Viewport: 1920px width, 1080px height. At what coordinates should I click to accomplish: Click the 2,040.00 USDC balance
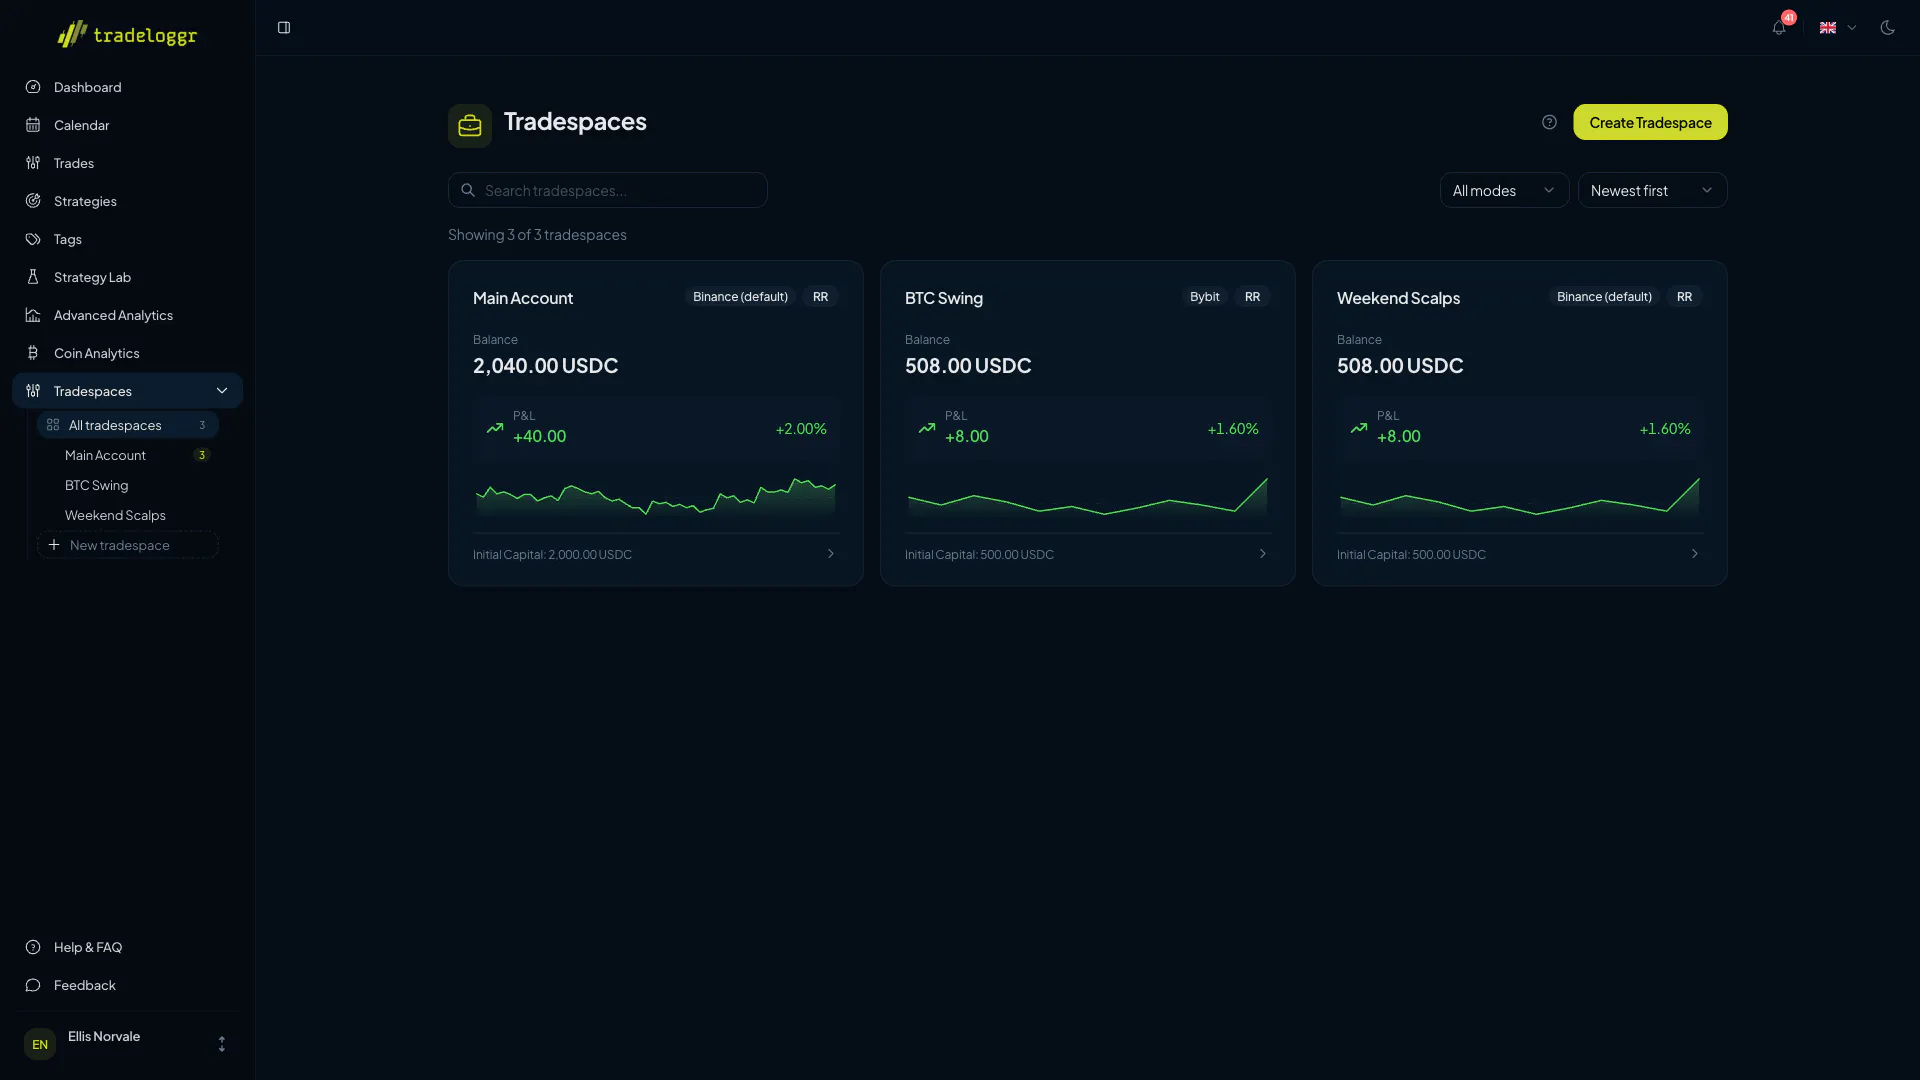tap(545, 366)
